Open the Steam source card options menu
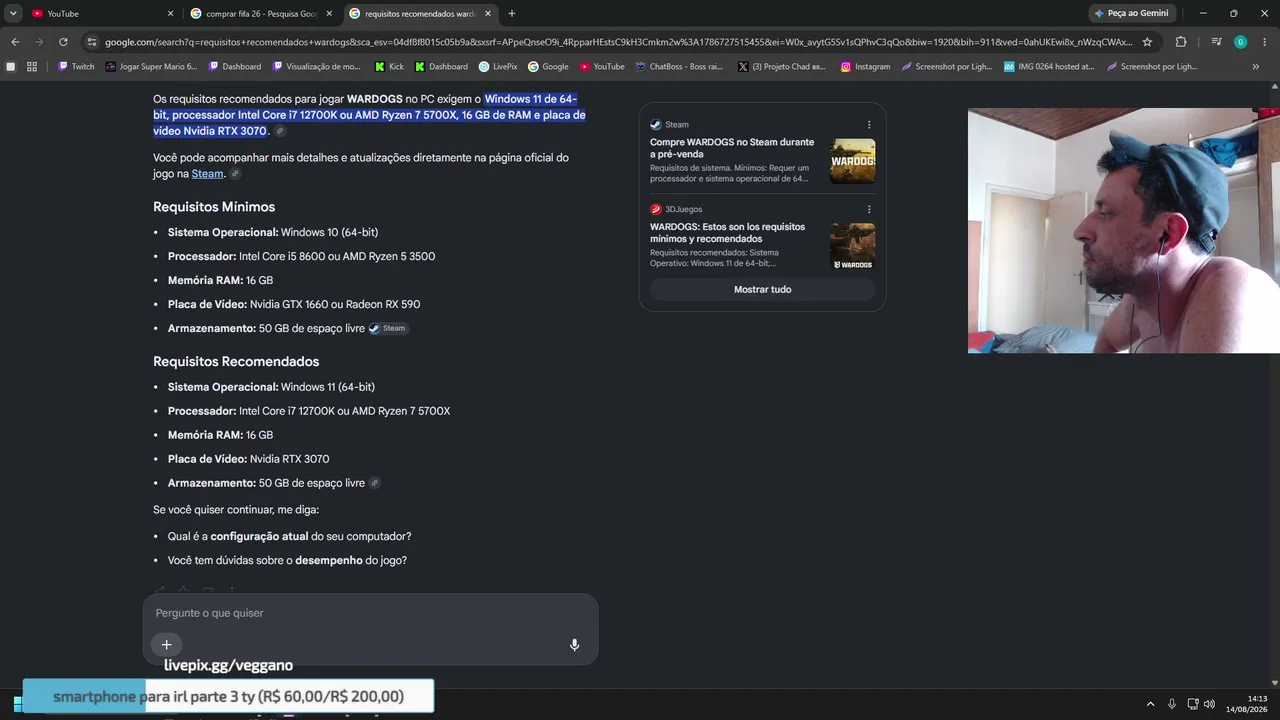Screen dimensions: 1280x720 coord(869,125)
